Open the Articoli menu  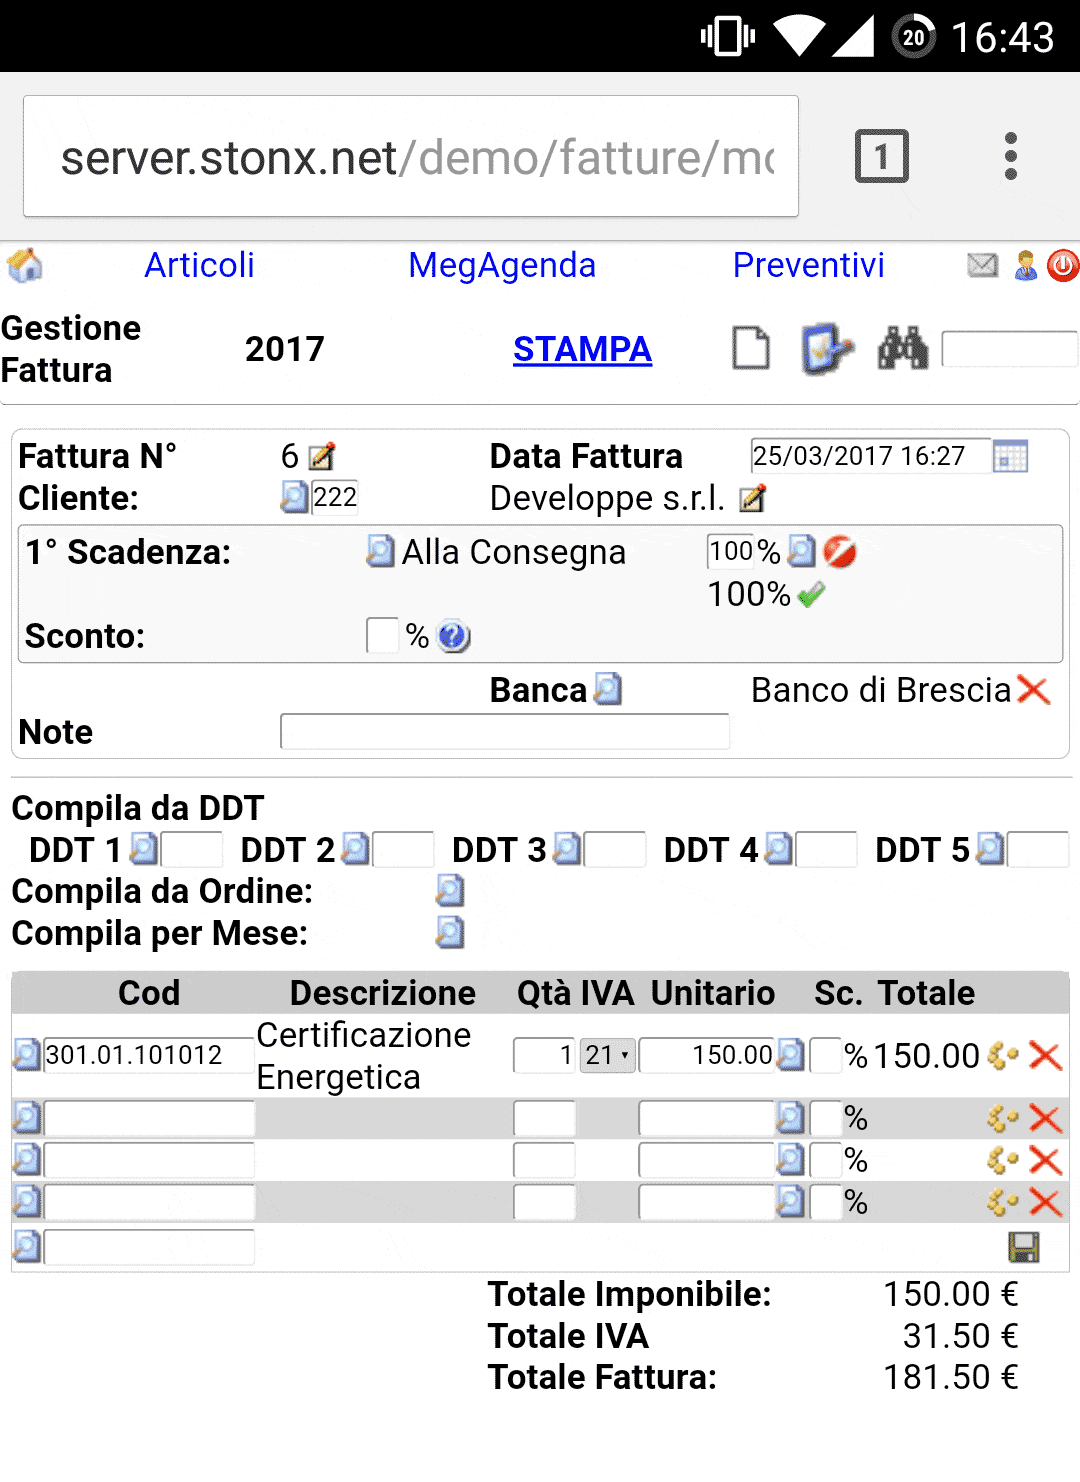click(199, 265)
